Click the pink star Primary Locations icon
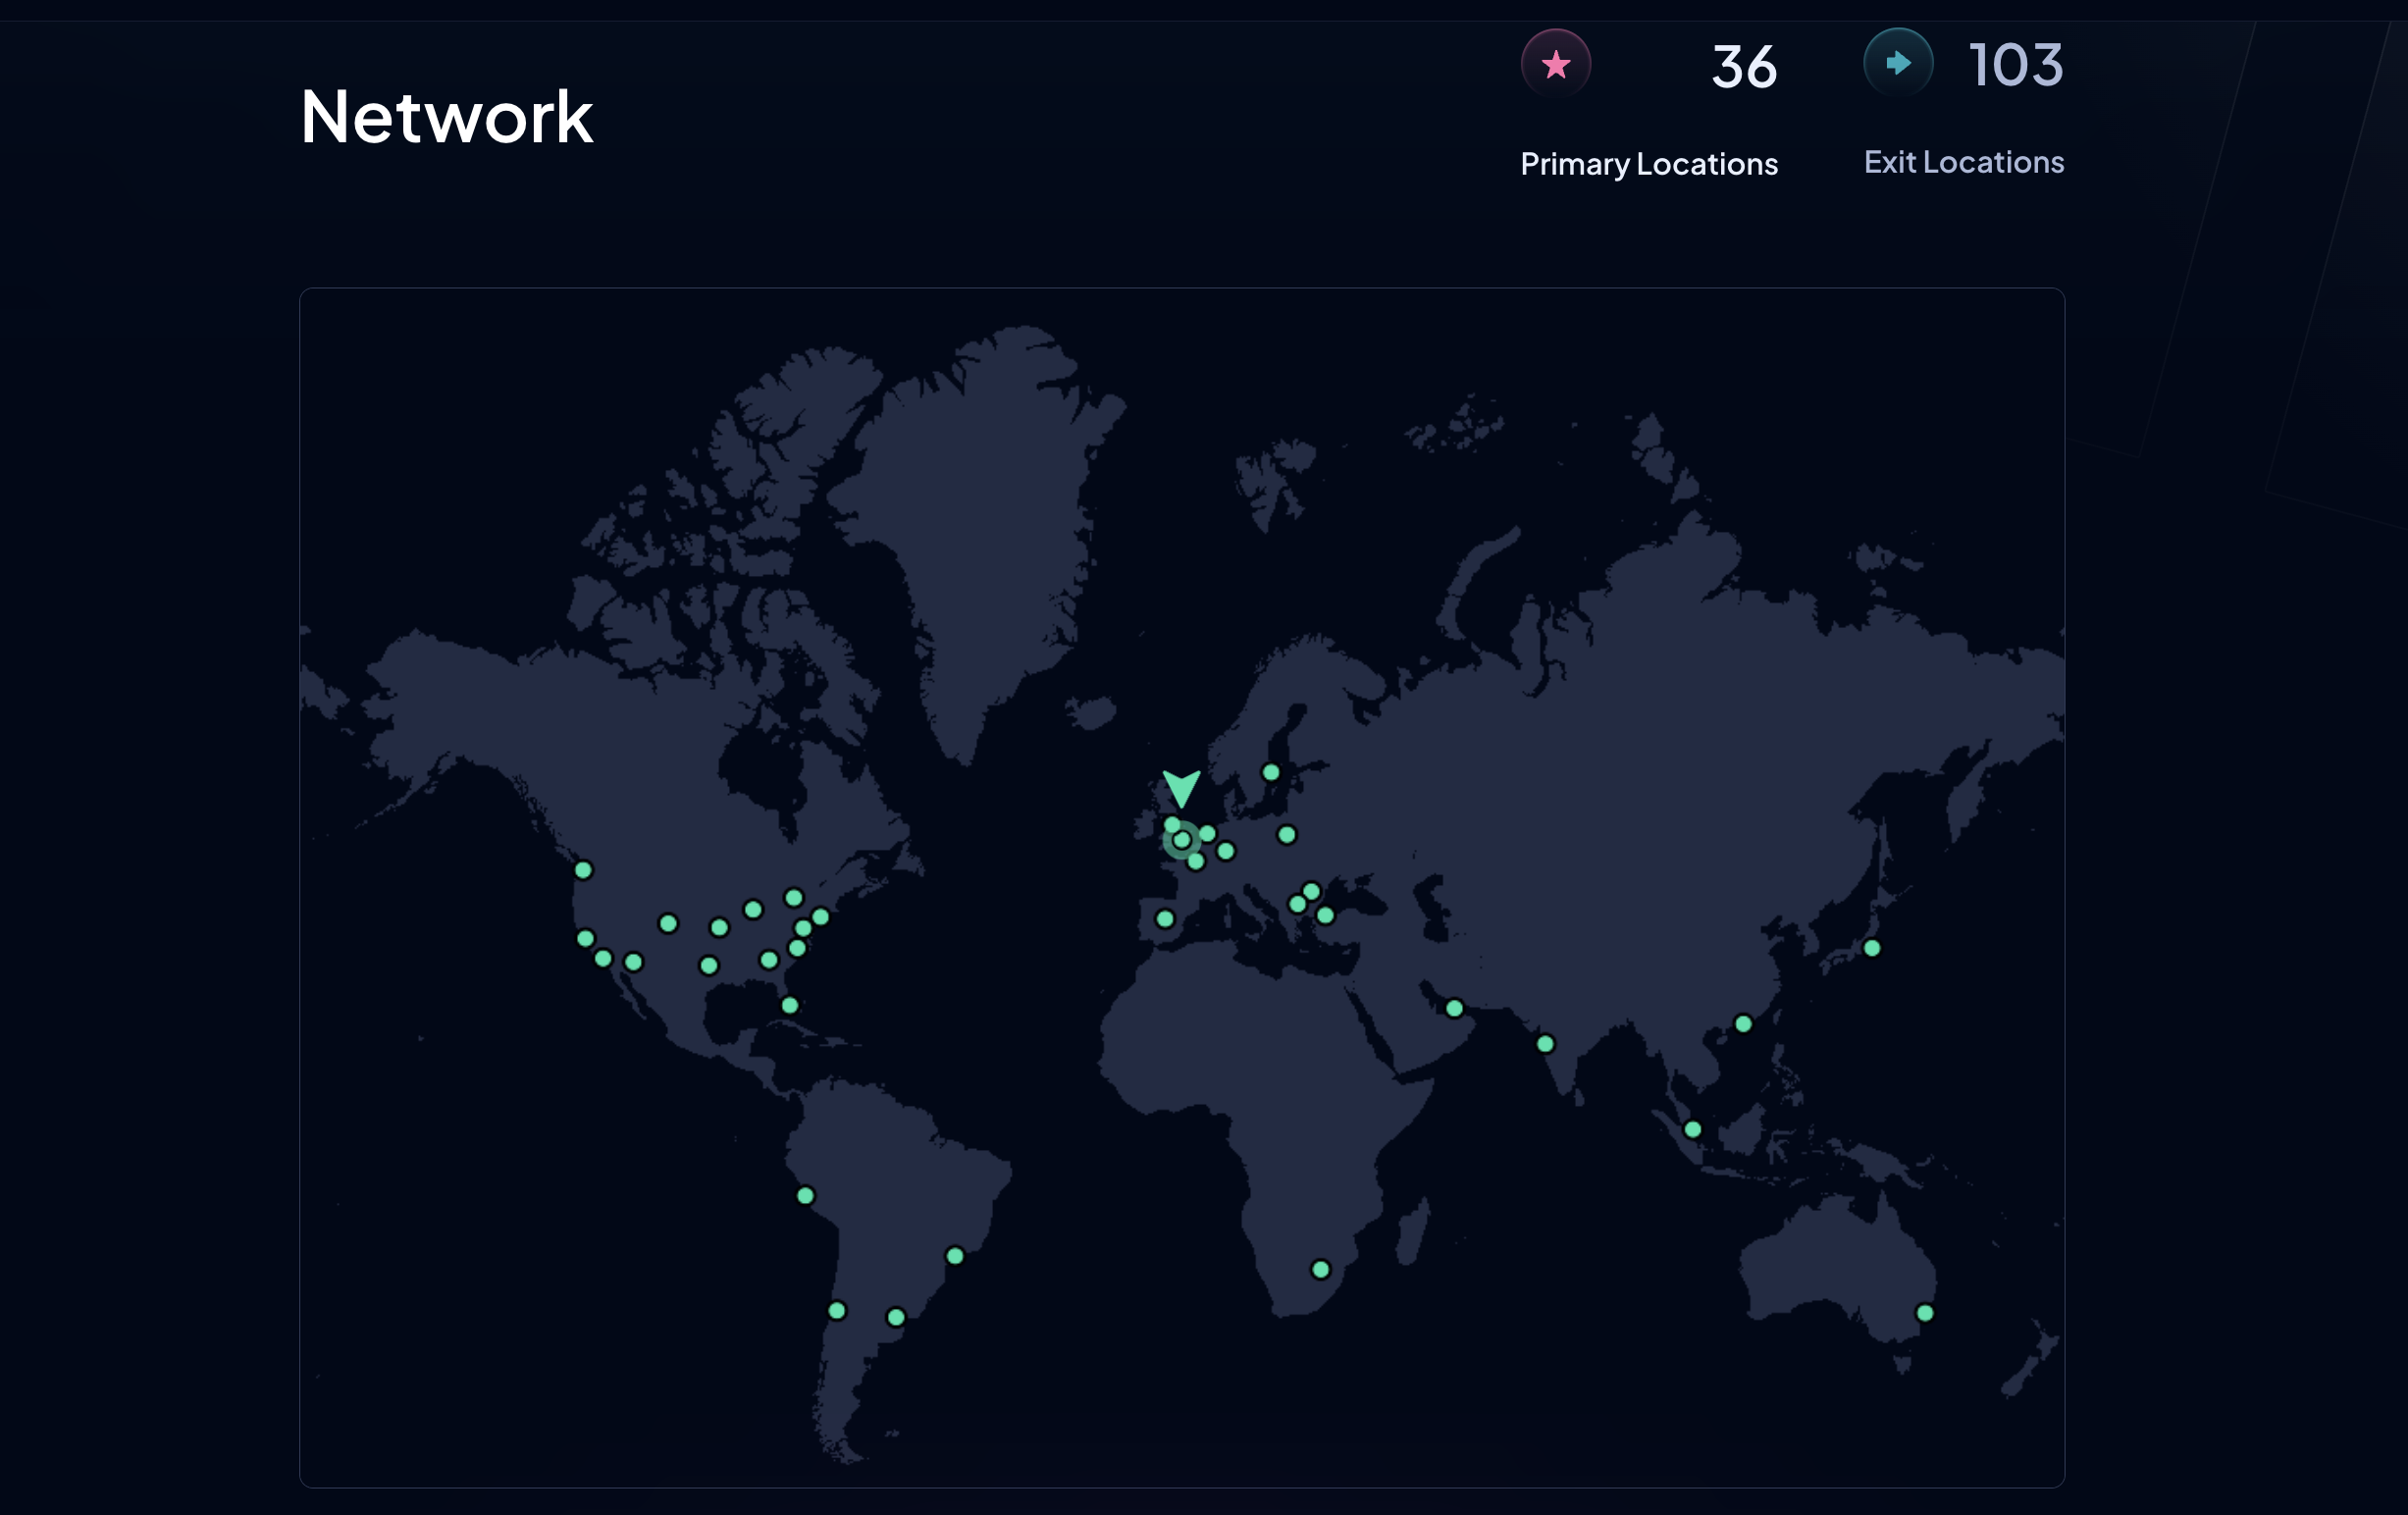Image resolution: width=2408 pixels, height=1515 pixels. click(x=1556, y=63)
